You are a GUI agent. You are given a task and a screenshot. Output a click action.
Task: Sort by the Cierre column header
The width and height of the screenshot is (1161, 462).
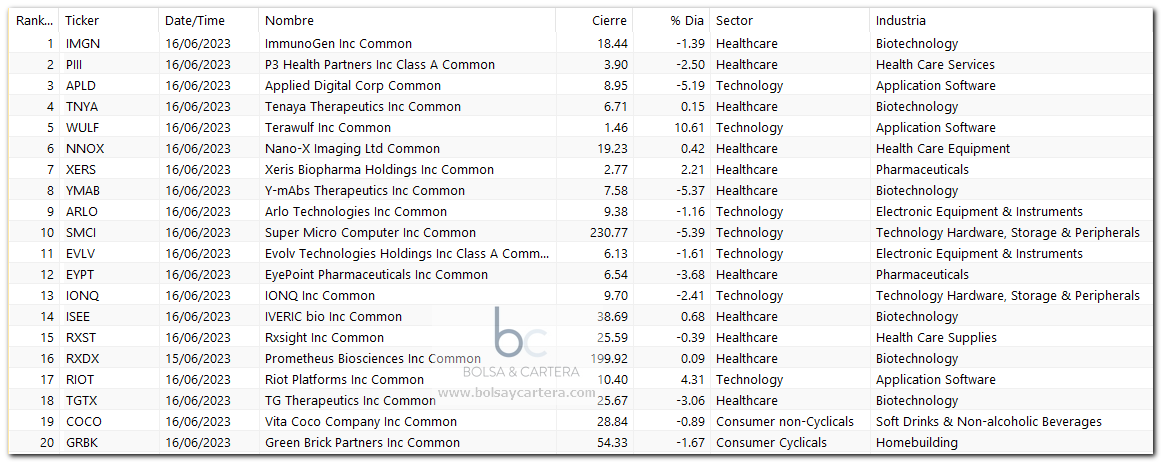click(x=595, y=21)
